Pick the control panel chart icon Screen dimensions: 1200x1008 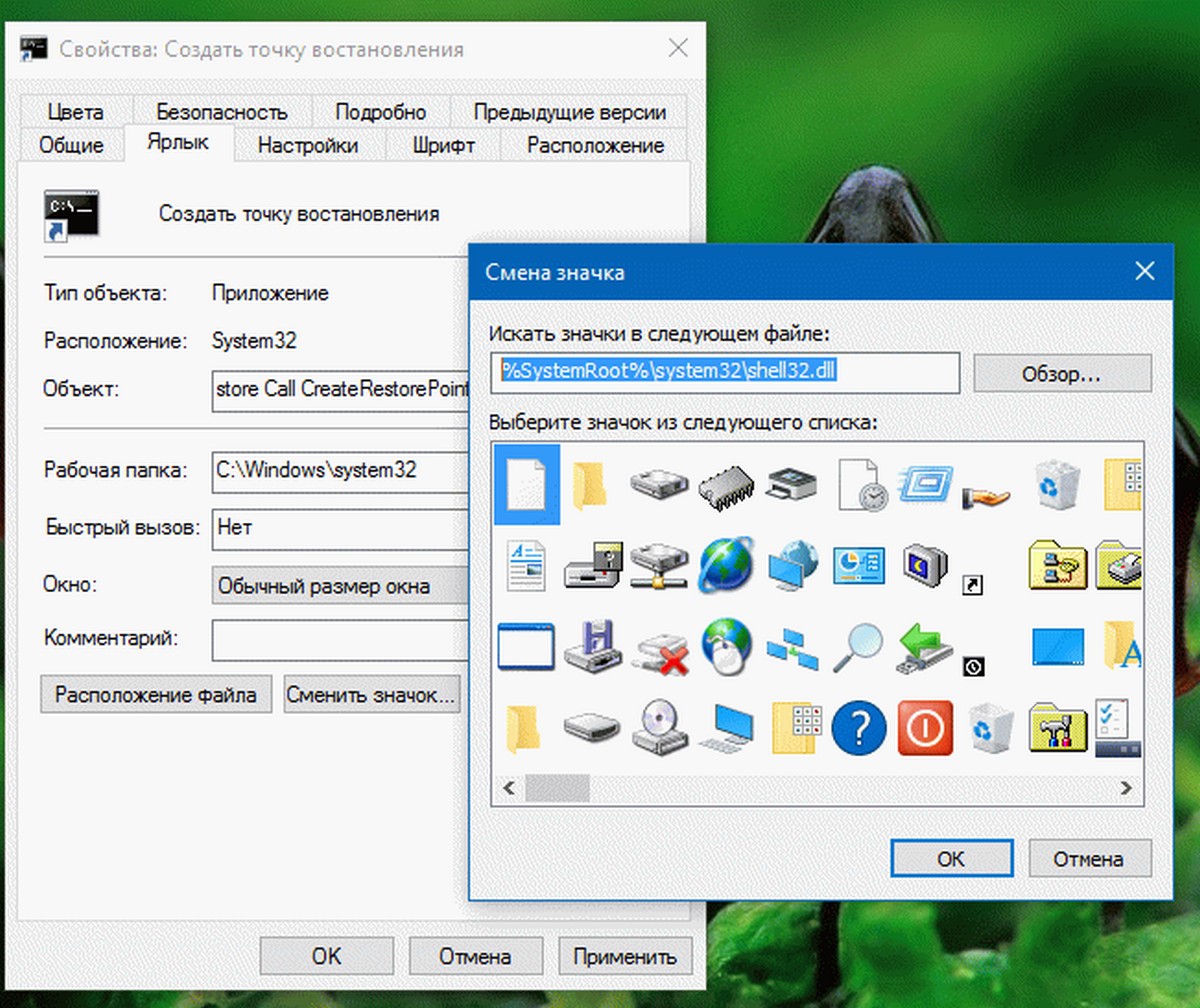[x=859, y=566]
